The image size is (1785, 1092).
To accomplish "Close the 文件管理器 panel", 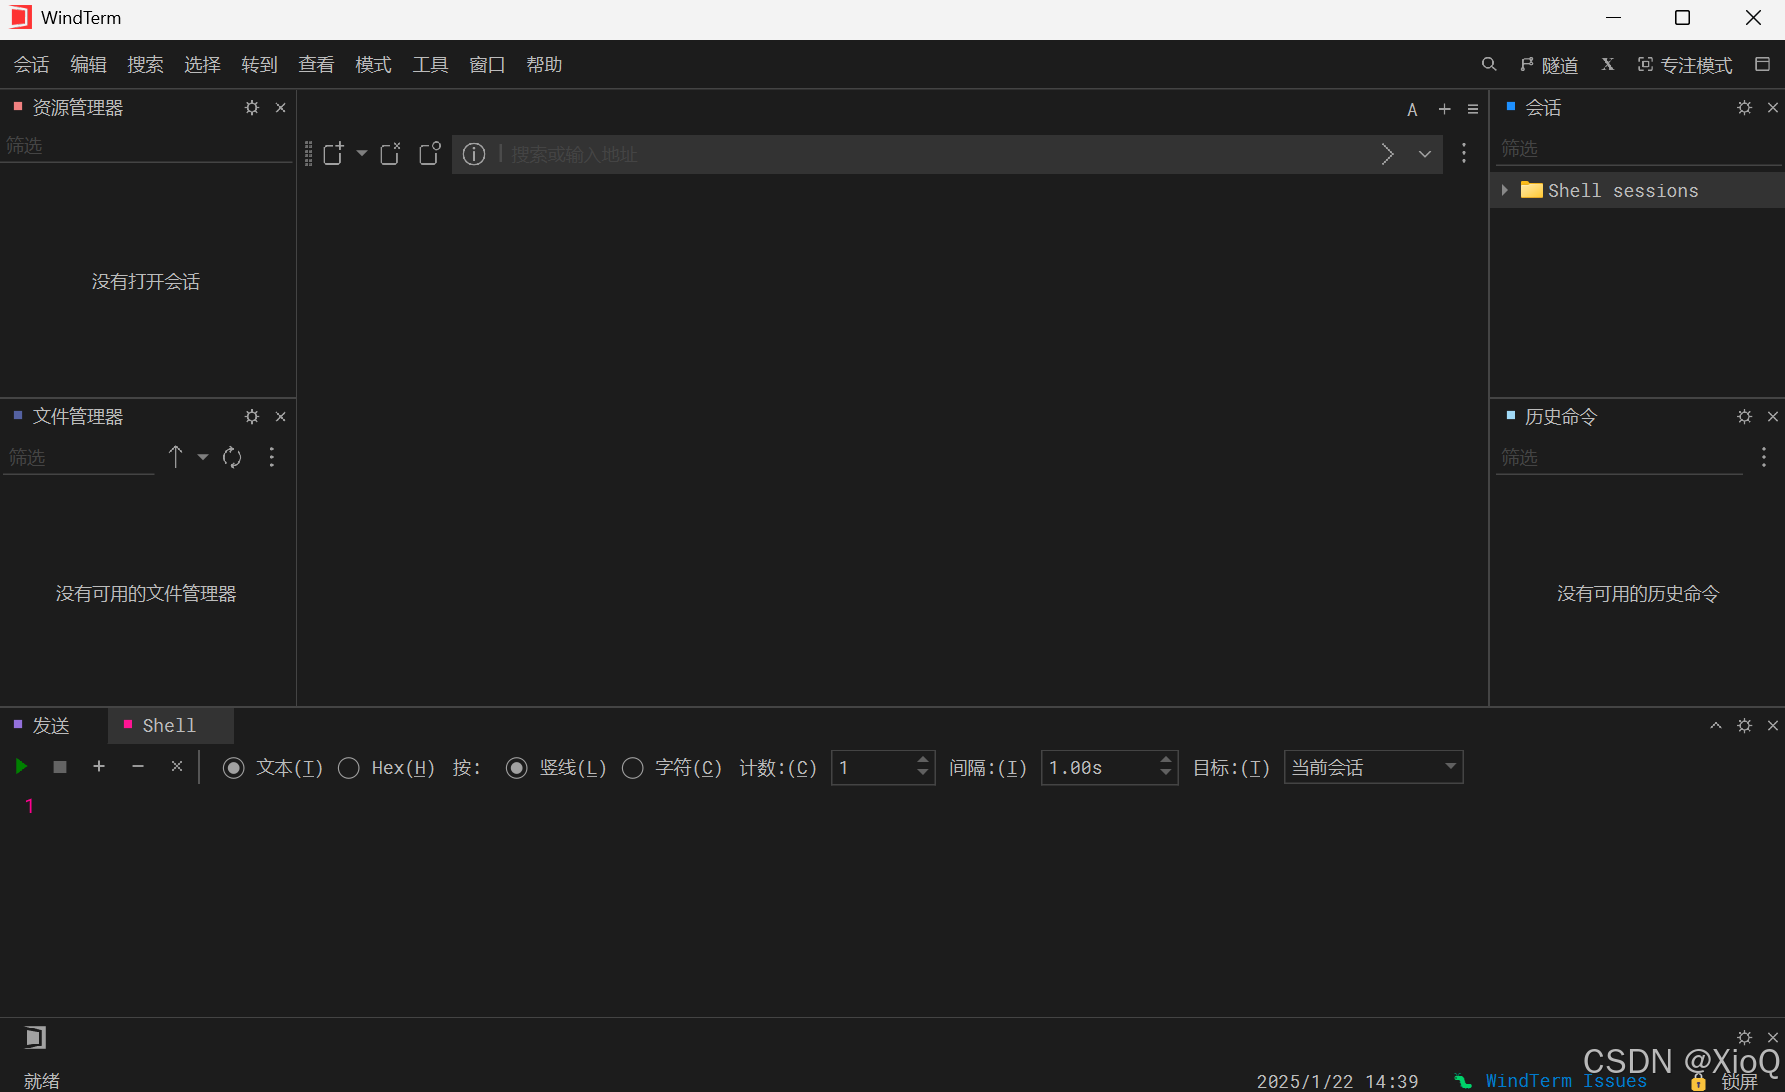I will coord(281,417).
